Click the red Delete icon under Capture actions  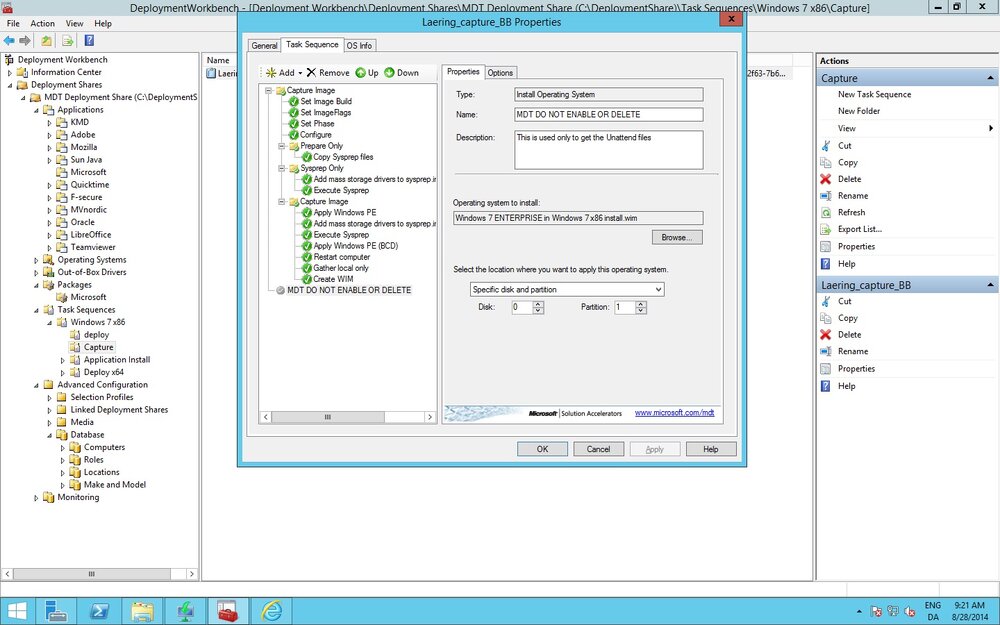[826, 179]
